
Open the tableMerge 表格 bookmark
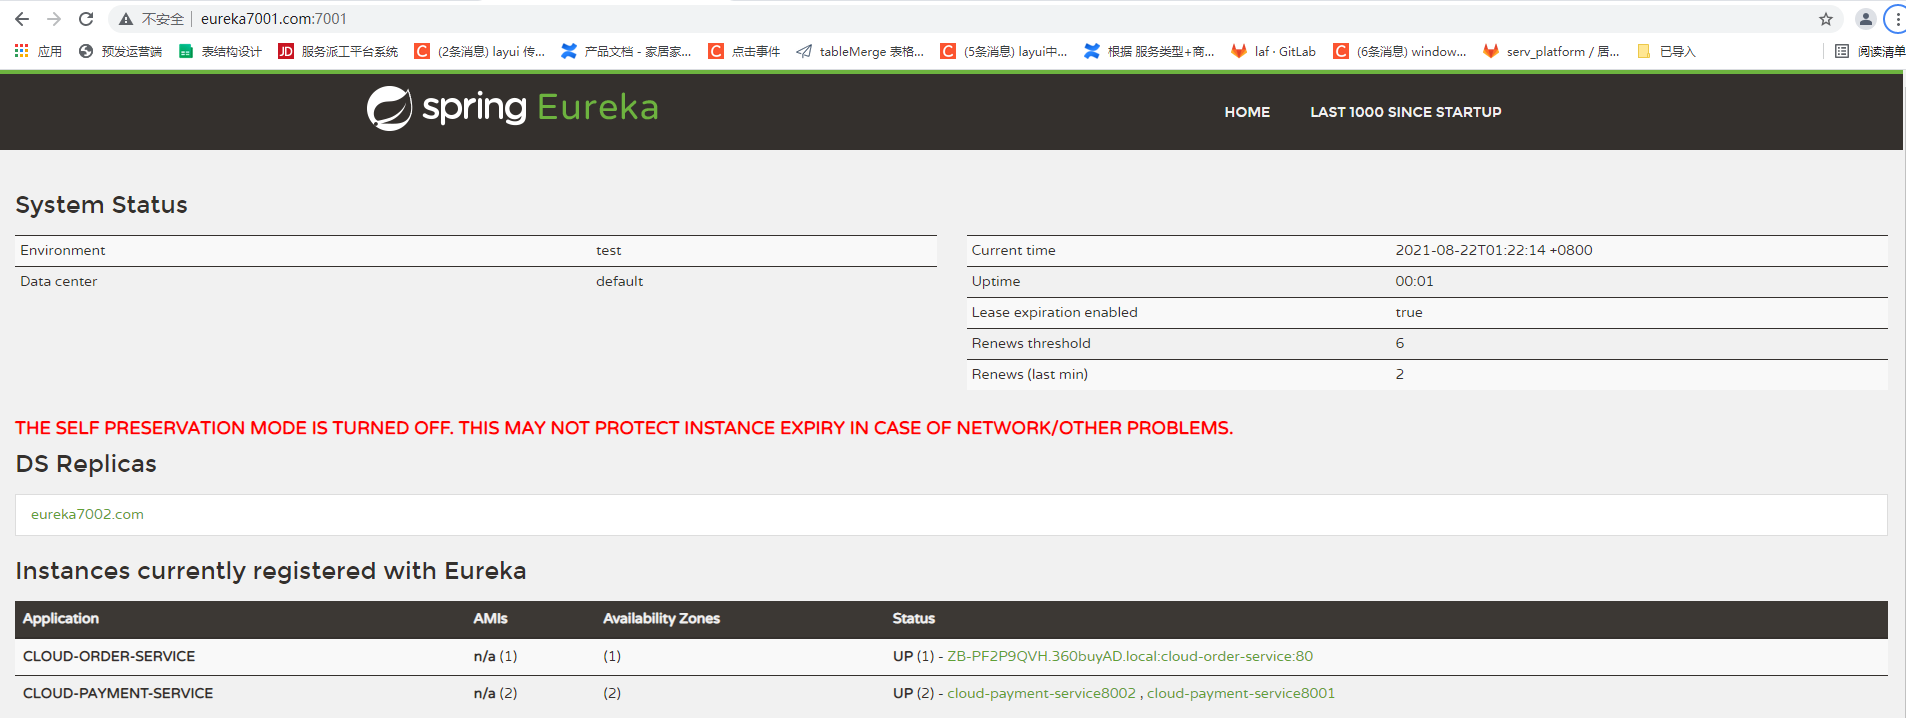860,51
